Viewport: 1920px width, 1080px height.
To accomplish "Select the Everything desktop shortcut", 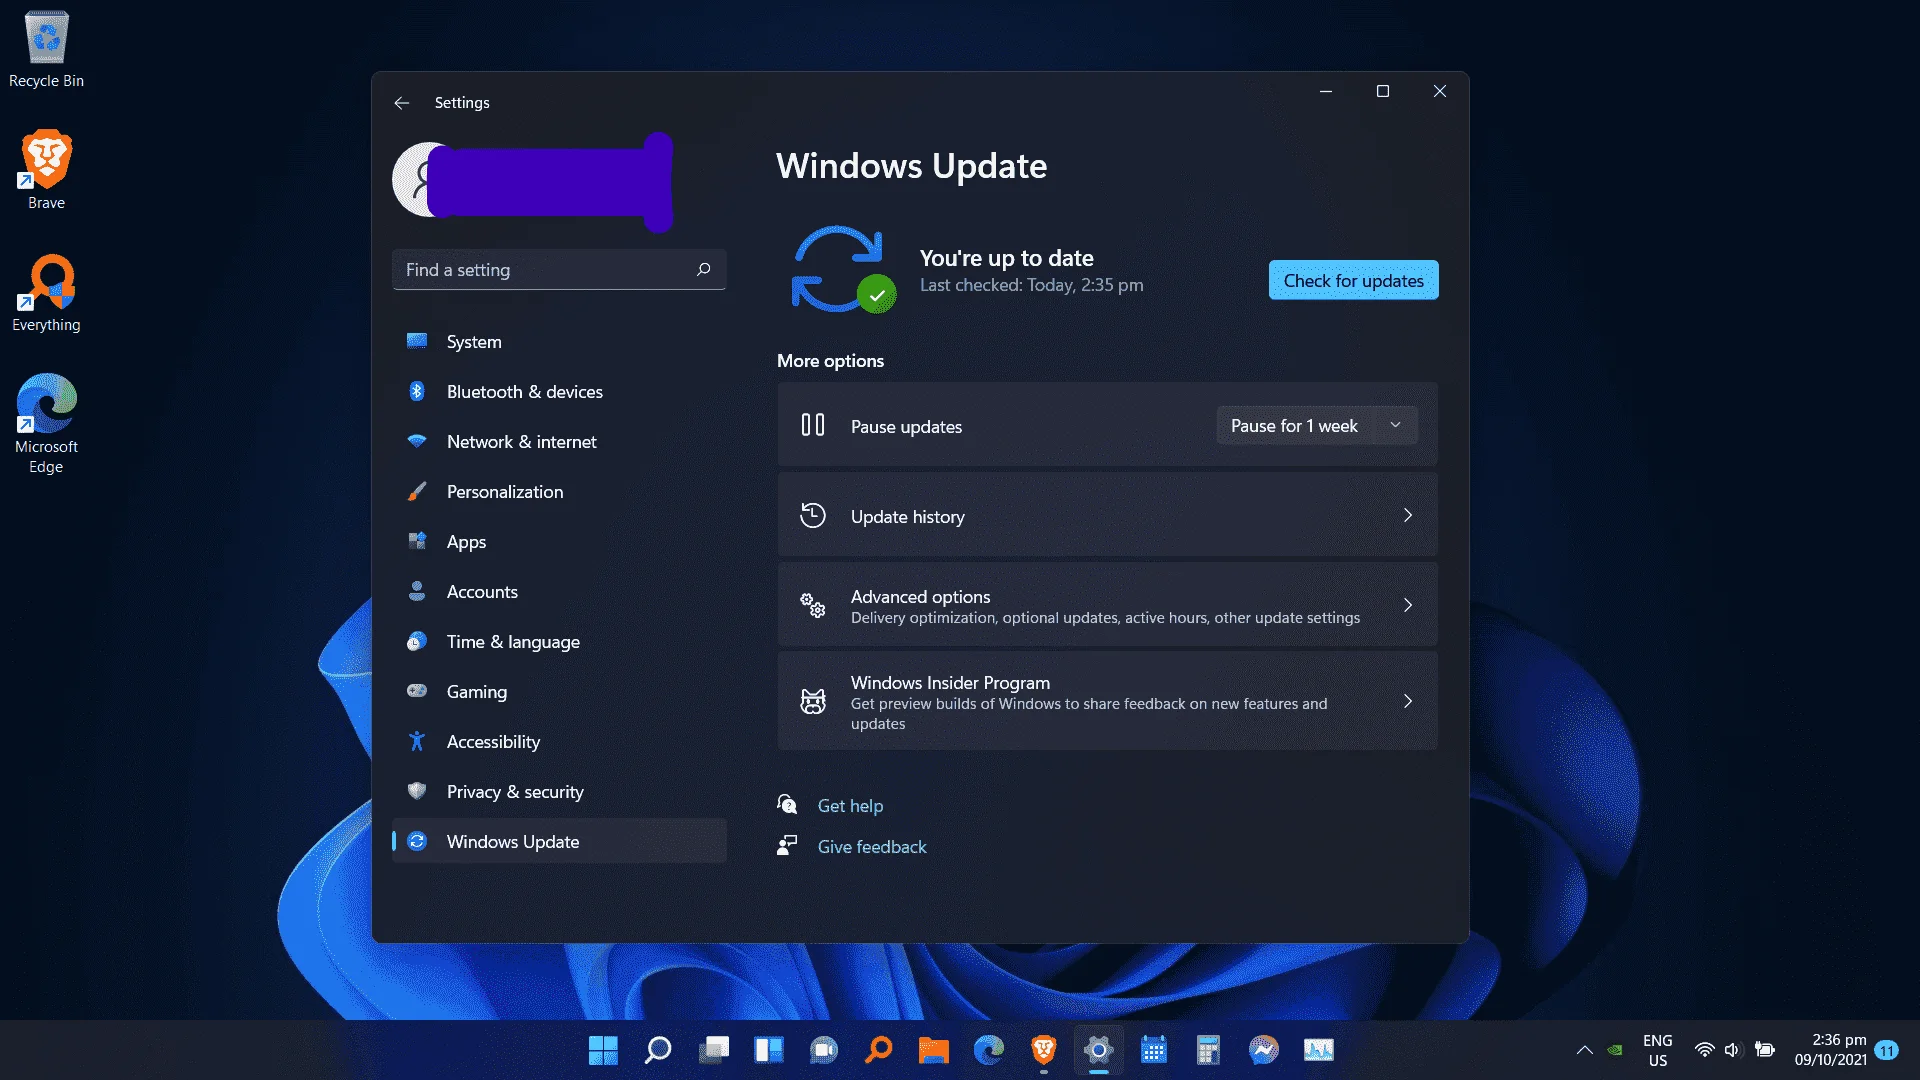I will point(46,293).
